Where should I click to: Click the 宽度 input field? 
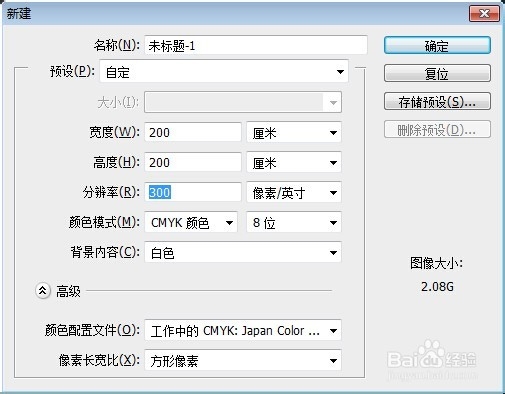pos(193,132)
